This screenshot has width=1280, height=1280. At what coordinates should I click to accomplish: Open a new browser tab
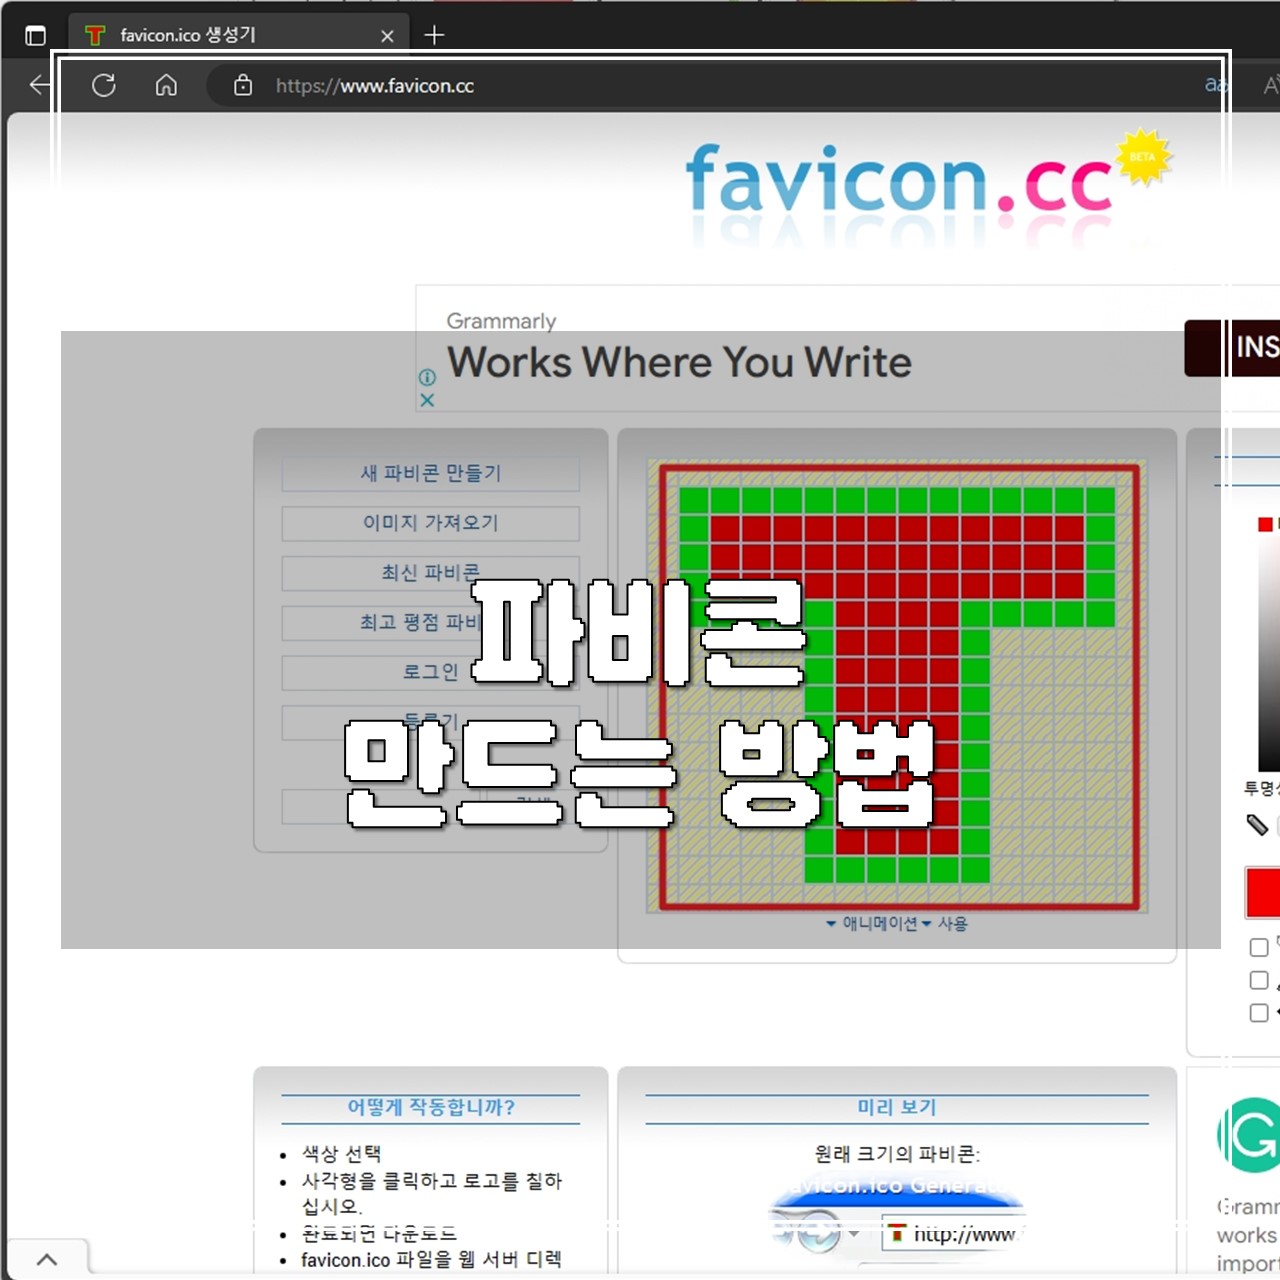coord(434,35)
